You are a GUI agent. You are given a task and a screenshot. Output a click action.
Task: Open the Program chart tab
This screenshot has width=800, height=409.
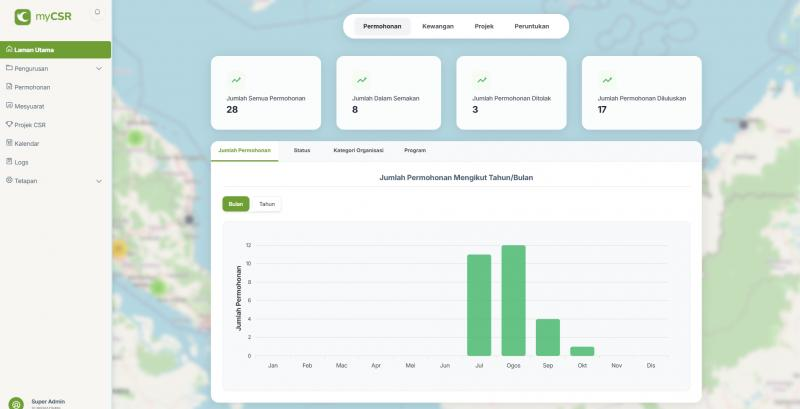[x=415, y=150]
